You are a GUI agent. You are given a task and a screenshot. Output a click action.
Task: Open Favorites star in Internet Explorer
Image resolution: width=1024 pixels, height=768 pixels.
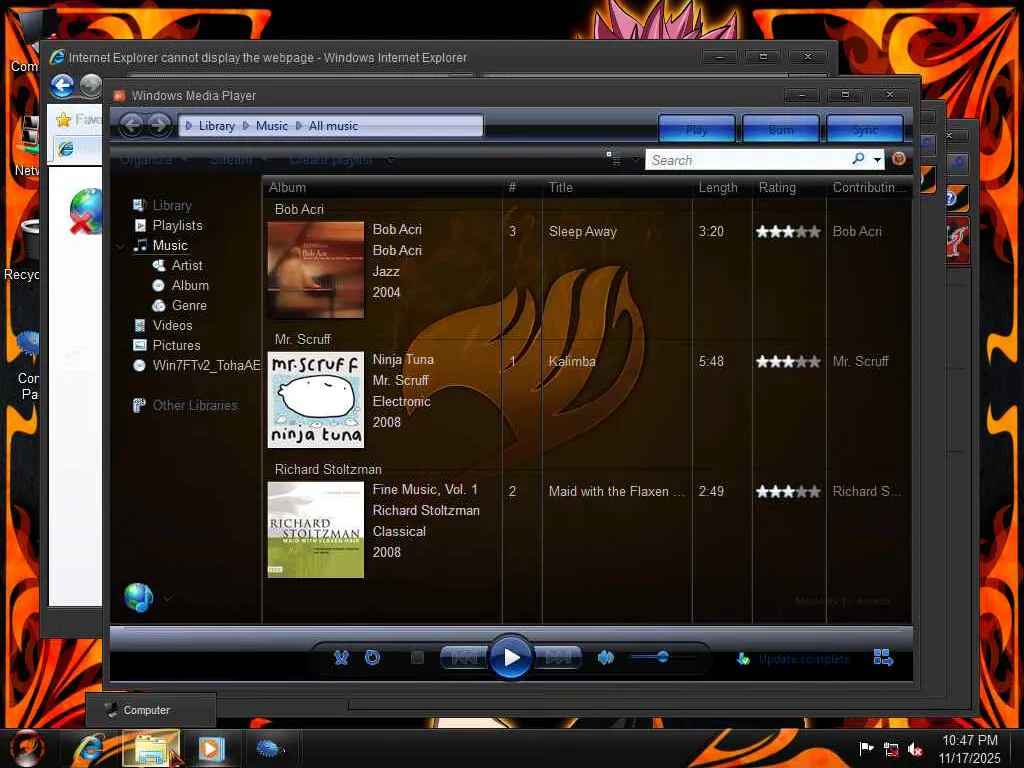[x=63, y=120]
